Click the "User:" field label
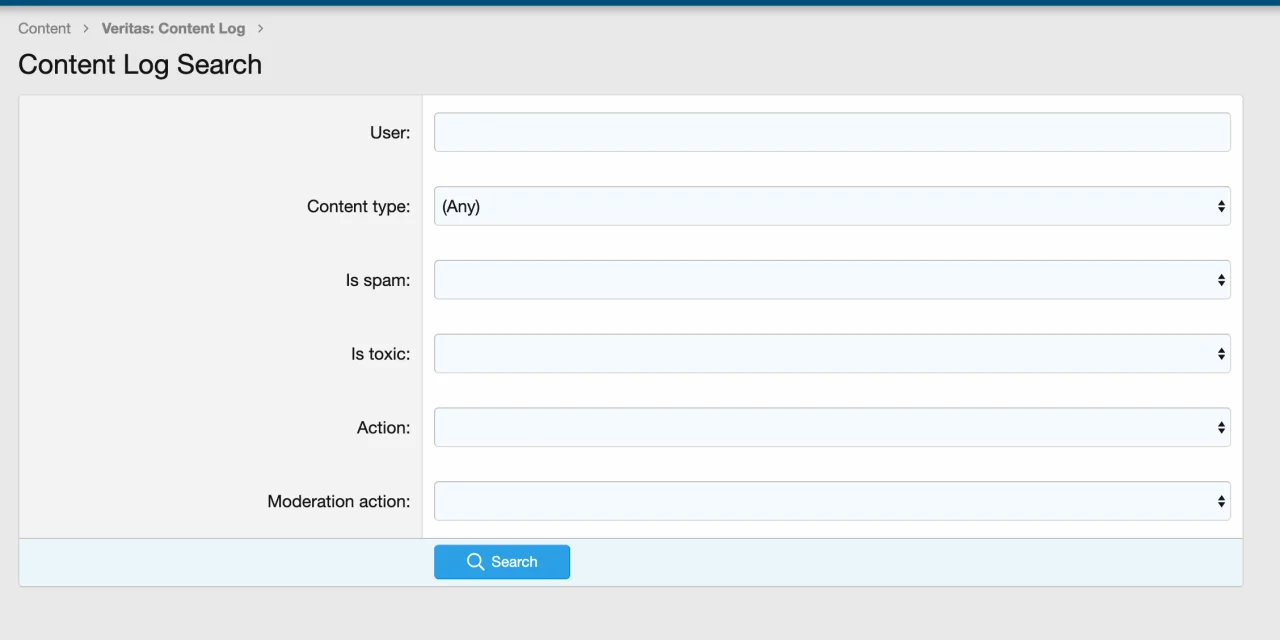This screenshot has width=1280, height=640. (390, 132)
